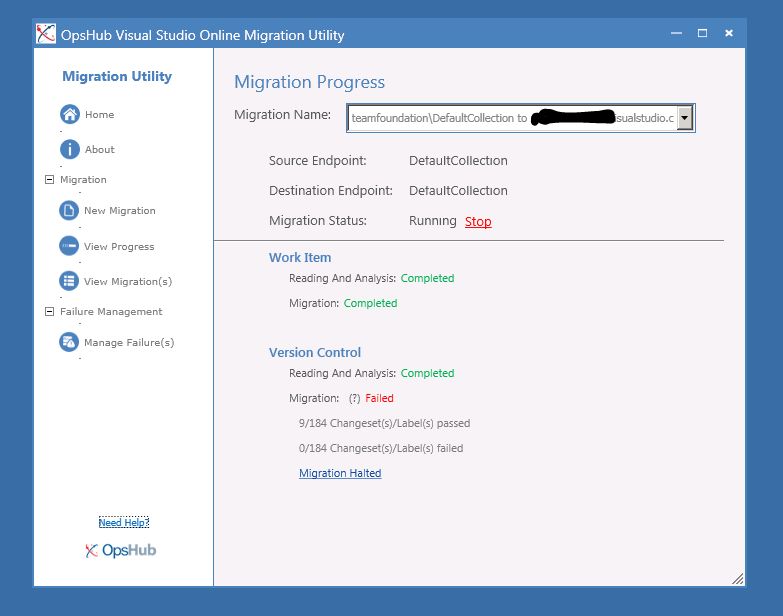Screen dimensions: 783x616
Task: Click the OpsHub app icon in title bar
Action: tap(46, 34)
